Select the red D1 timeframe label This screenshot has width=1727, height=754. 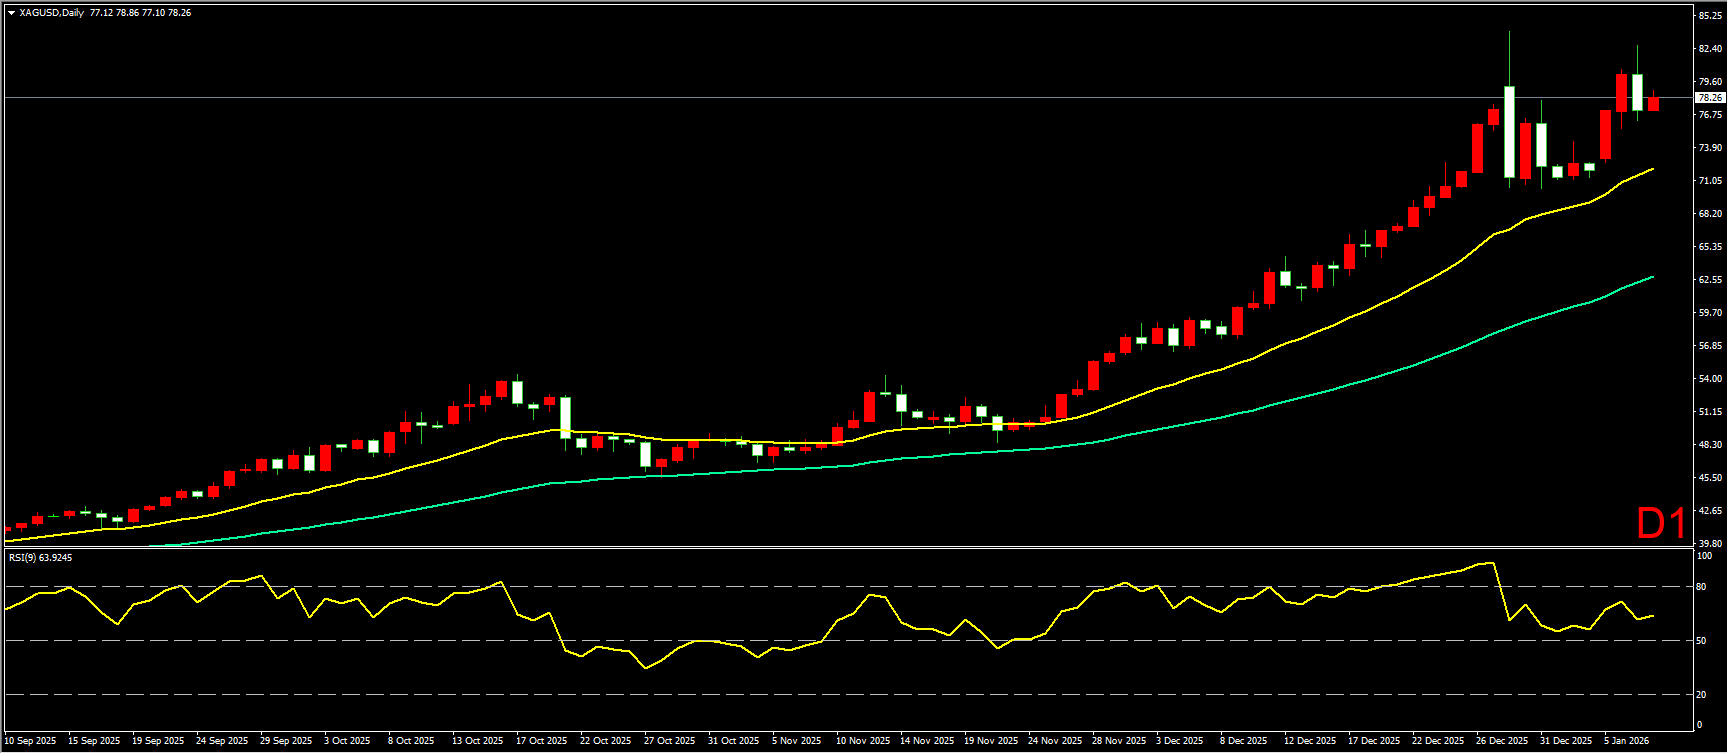point(1661,524)
